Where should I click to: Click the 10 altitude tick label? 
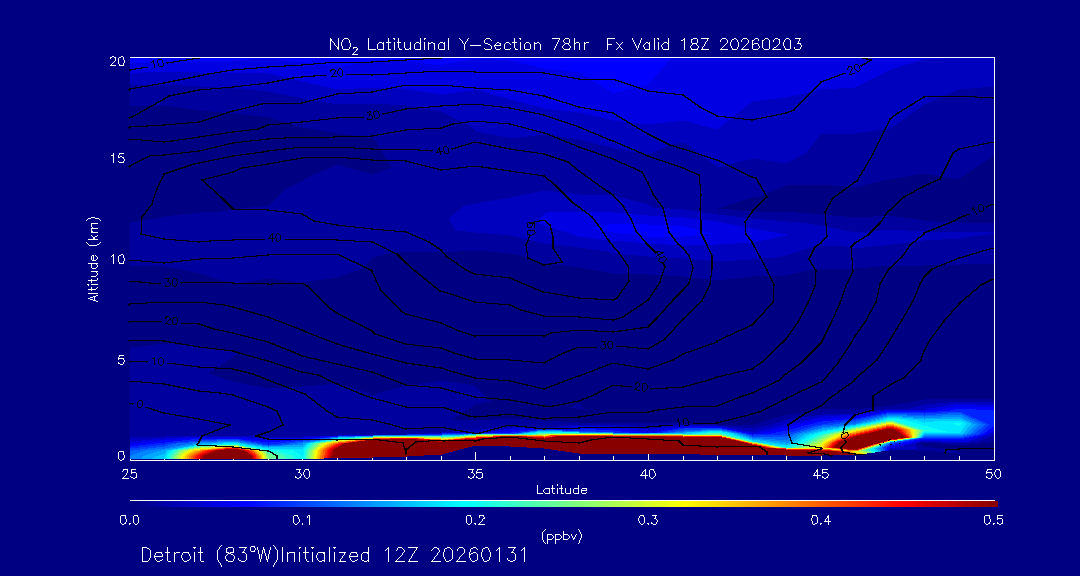(x=115, y=259)
